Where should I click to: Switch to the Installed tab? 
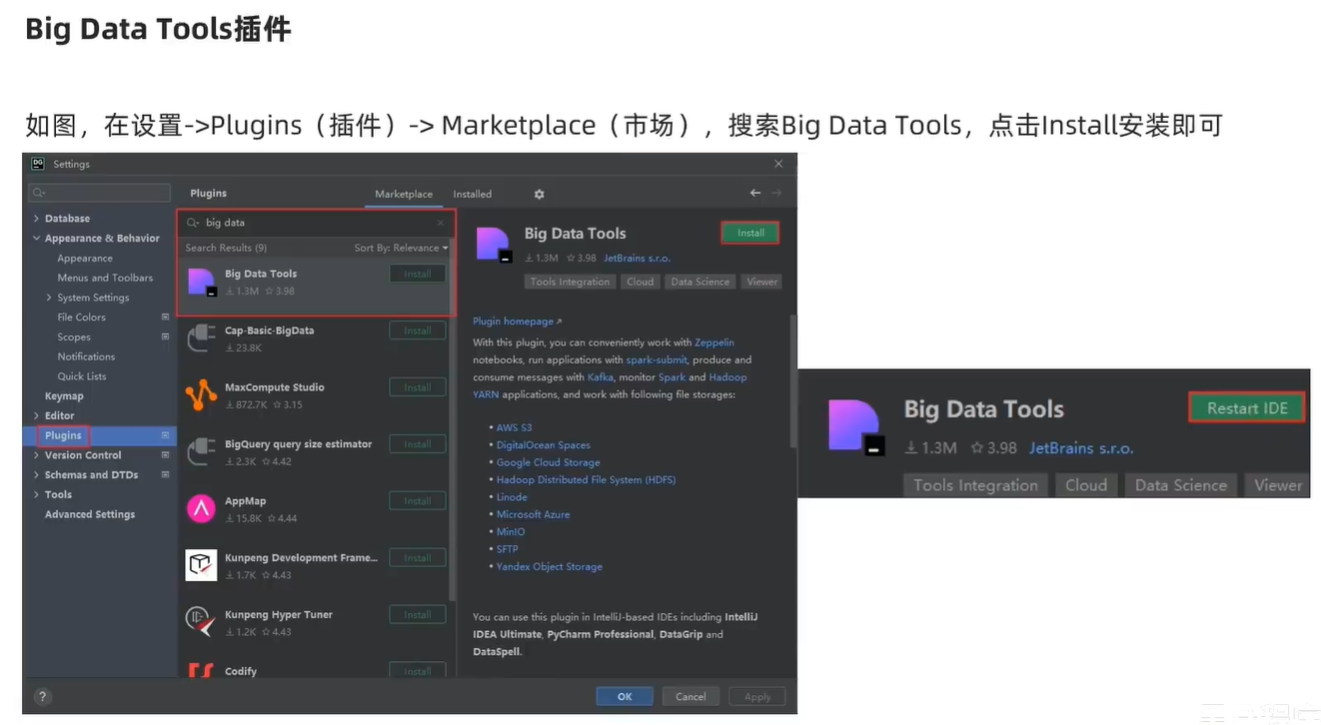[472, 194]
